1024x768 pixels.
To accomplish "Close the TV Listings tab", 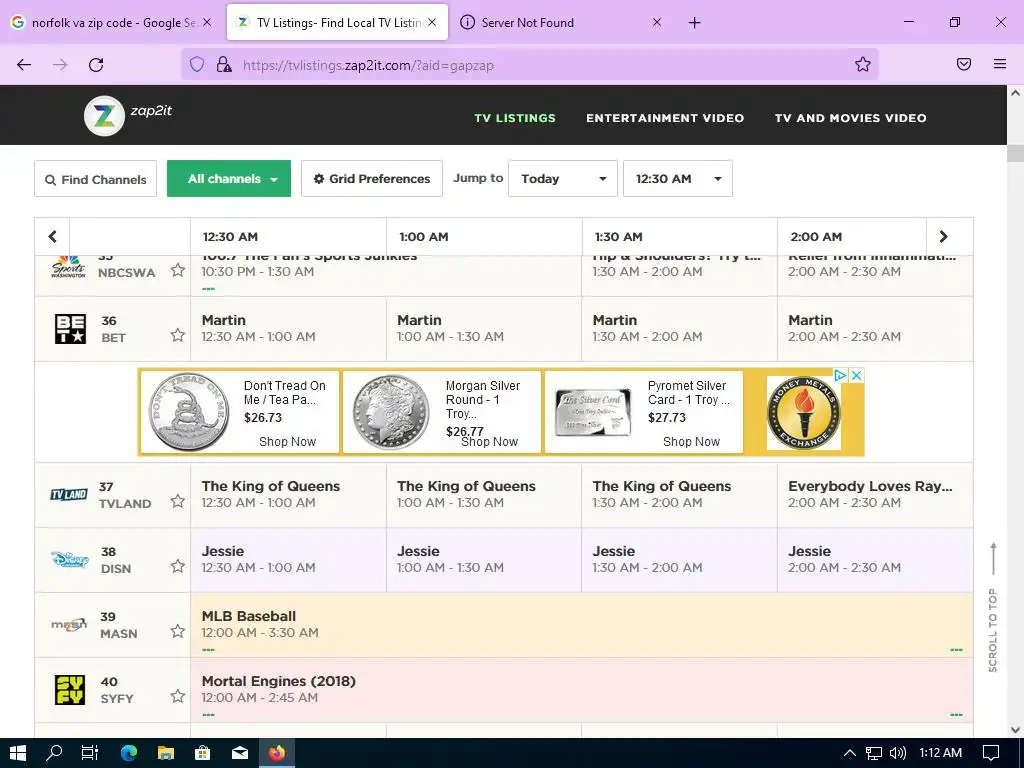I will (432, 23).
